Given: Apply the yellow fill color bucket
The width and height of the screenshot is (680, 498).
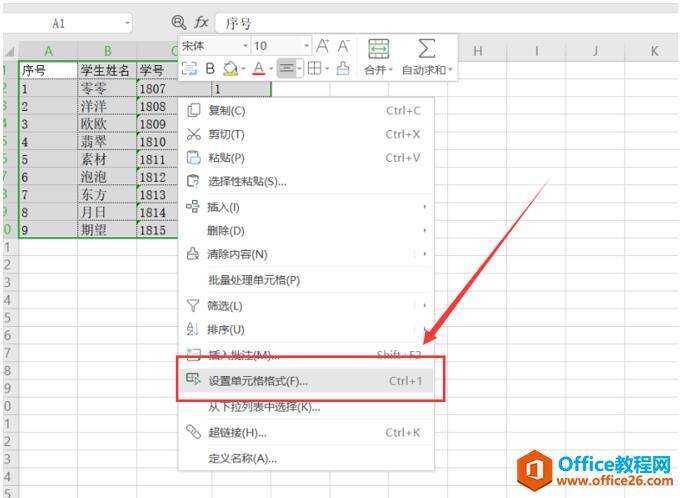Looking at the screenshot, I should tap(230, 68).
